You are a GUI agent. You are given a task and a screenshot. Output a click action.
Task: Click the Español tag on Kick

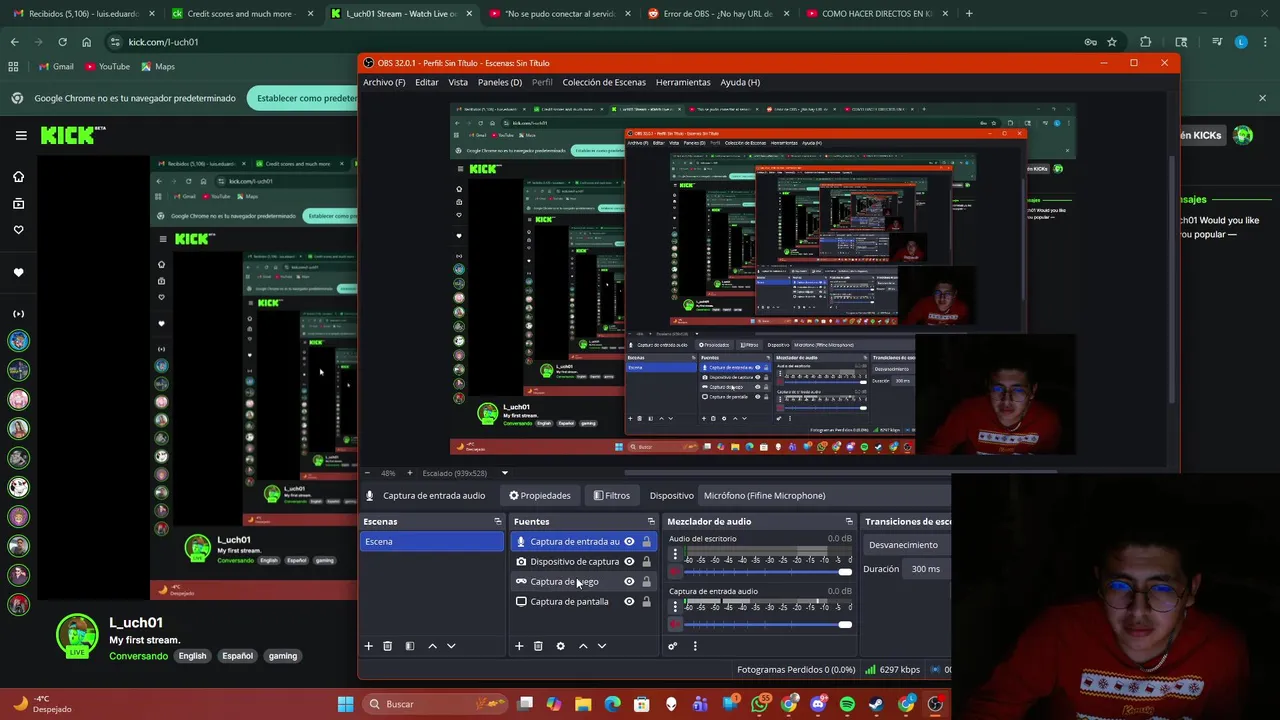pos(237,656)
